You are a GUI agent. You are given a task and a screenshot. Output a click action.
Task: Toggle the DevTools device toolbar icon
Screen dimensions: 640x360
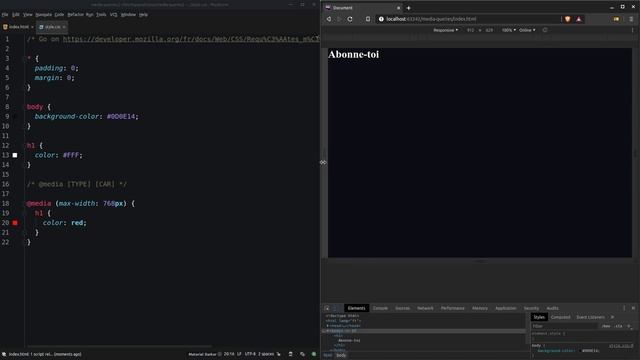pyautogui.click(x=335, y=308)
